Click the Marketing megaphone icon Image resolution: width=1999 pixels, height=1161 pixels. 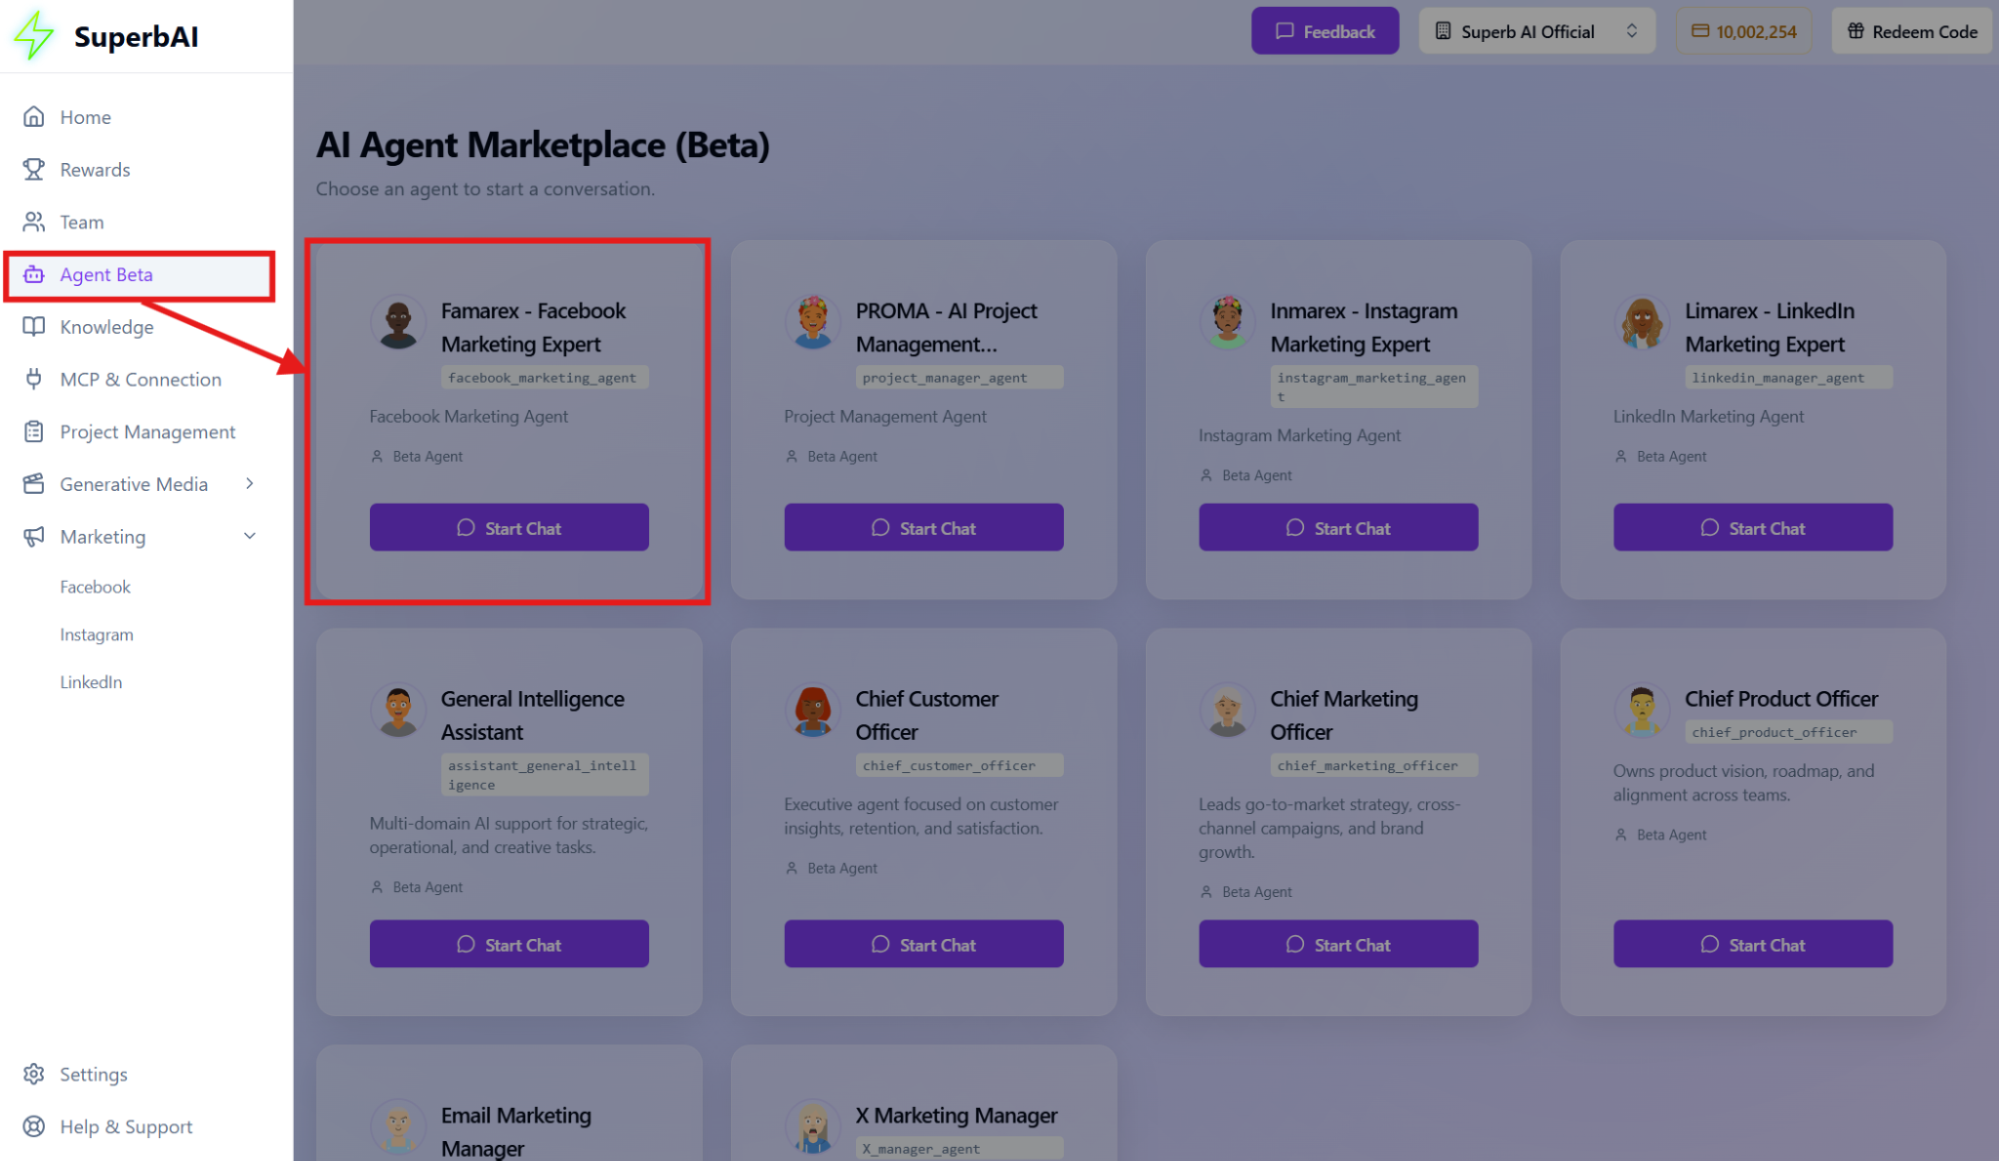(33, 536)
